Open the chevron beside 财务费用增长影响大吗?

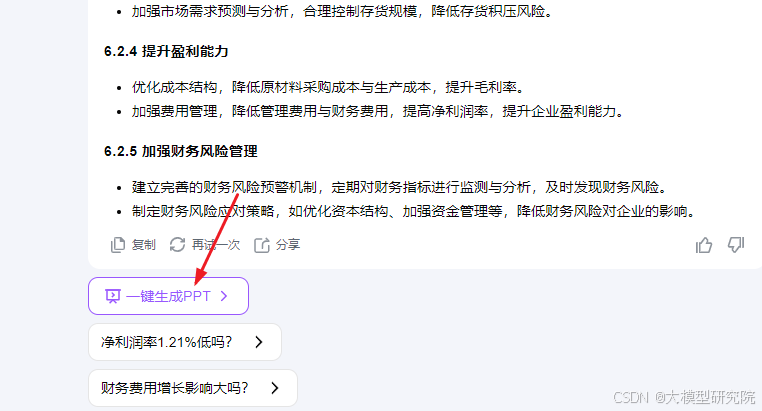click(275, 388)
